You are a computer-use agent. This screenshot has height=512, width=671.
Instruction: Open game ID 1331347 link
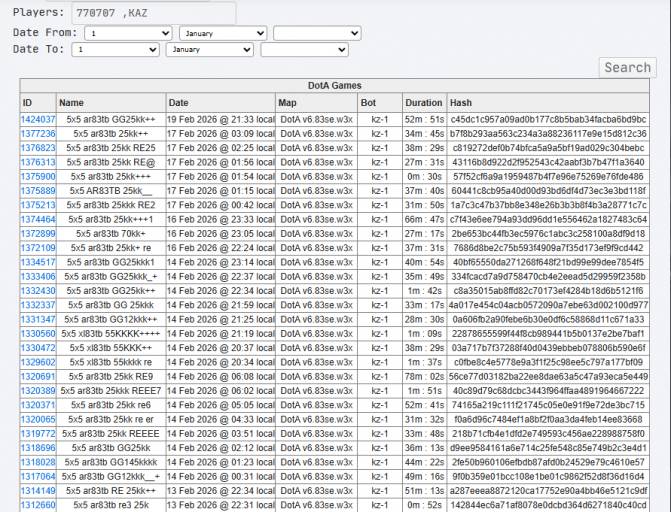(x=38, y=319)
